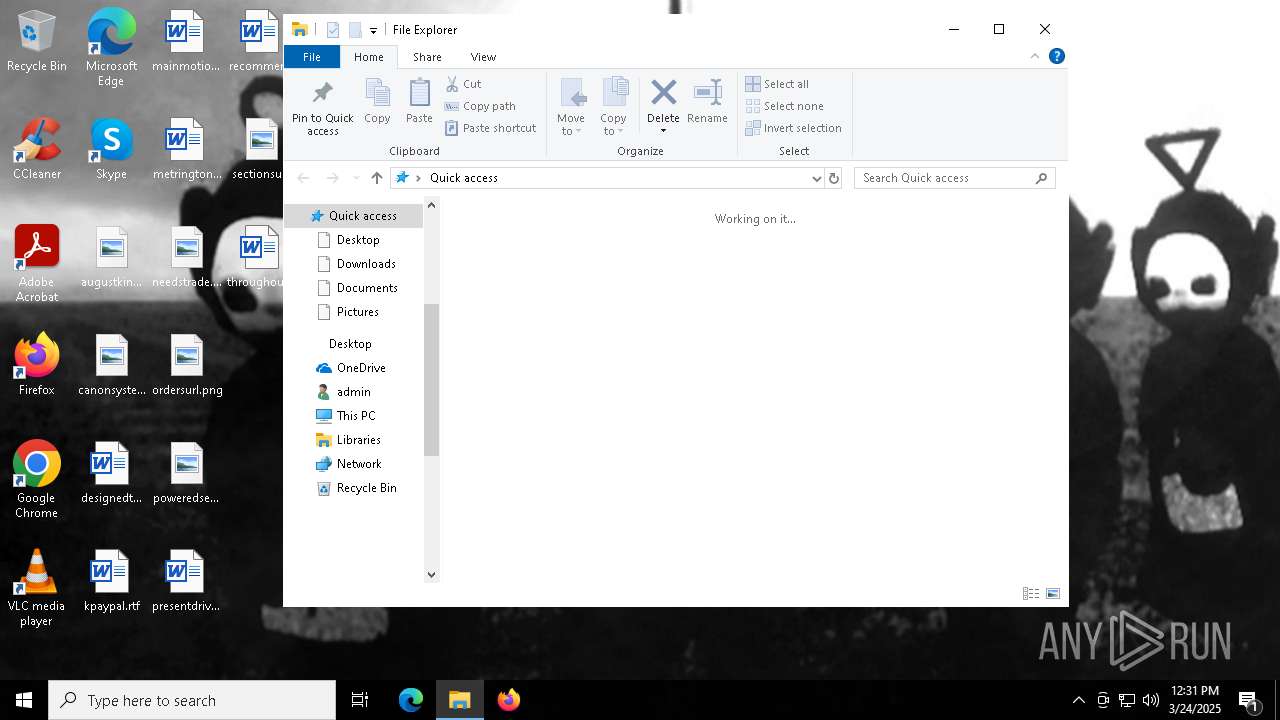The height and width of the screenshot is (720, 1280).
Task: Click Copy path in ribbon
Action: pyautogui.click(x=480, y=106)
